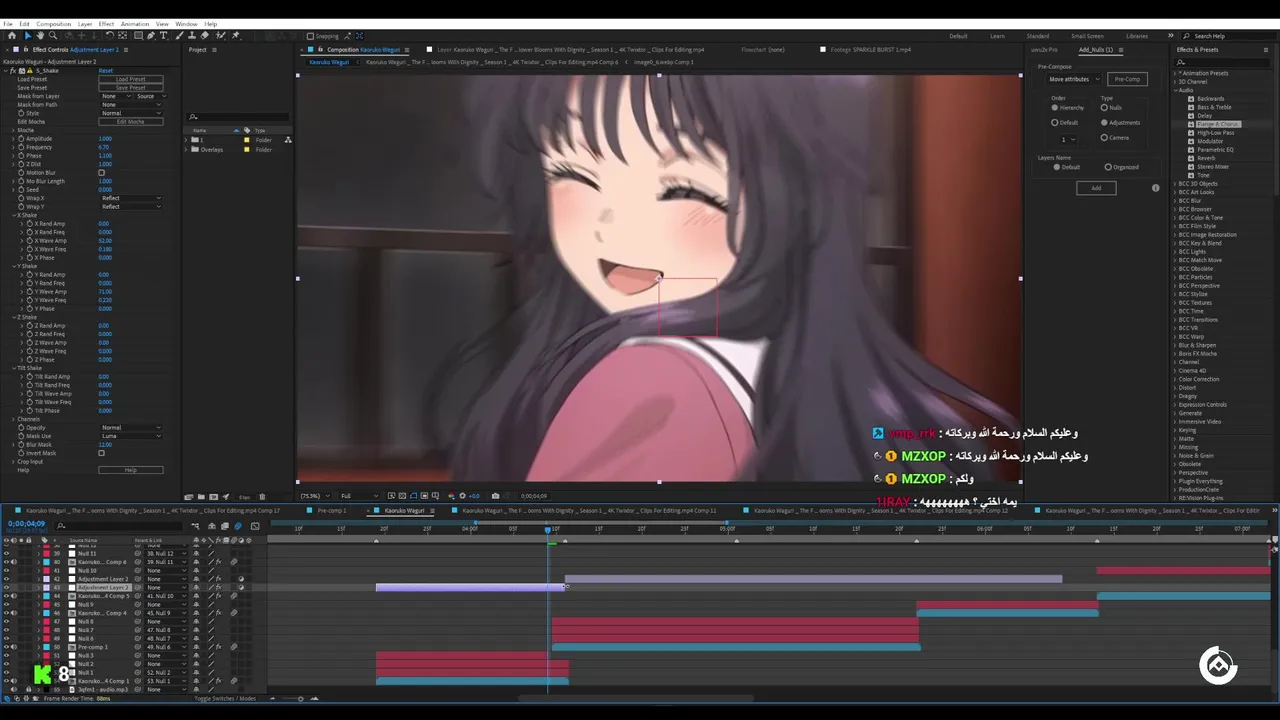Click the Add_Nulls info icon
Viewport: 1280px width, 720px height.
click(x=1156, y=188)
